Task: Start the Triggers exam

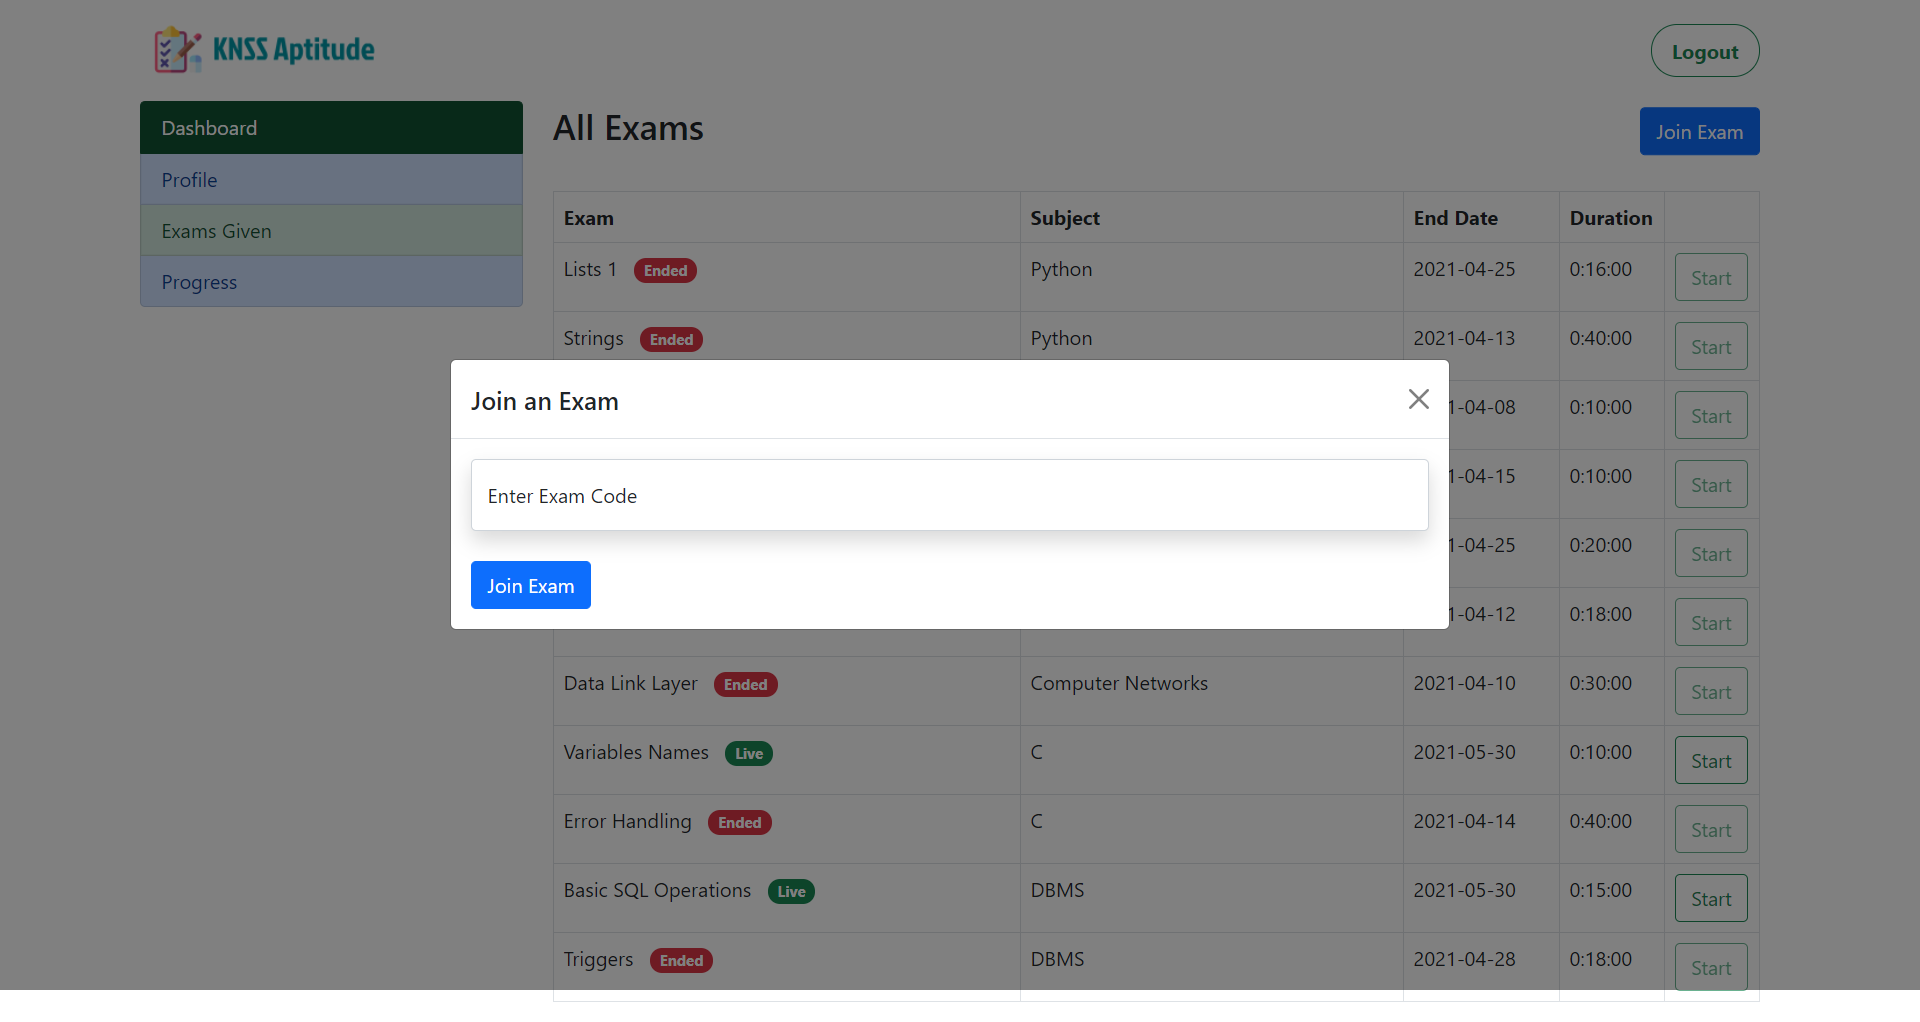Action: coord(1710,967)
